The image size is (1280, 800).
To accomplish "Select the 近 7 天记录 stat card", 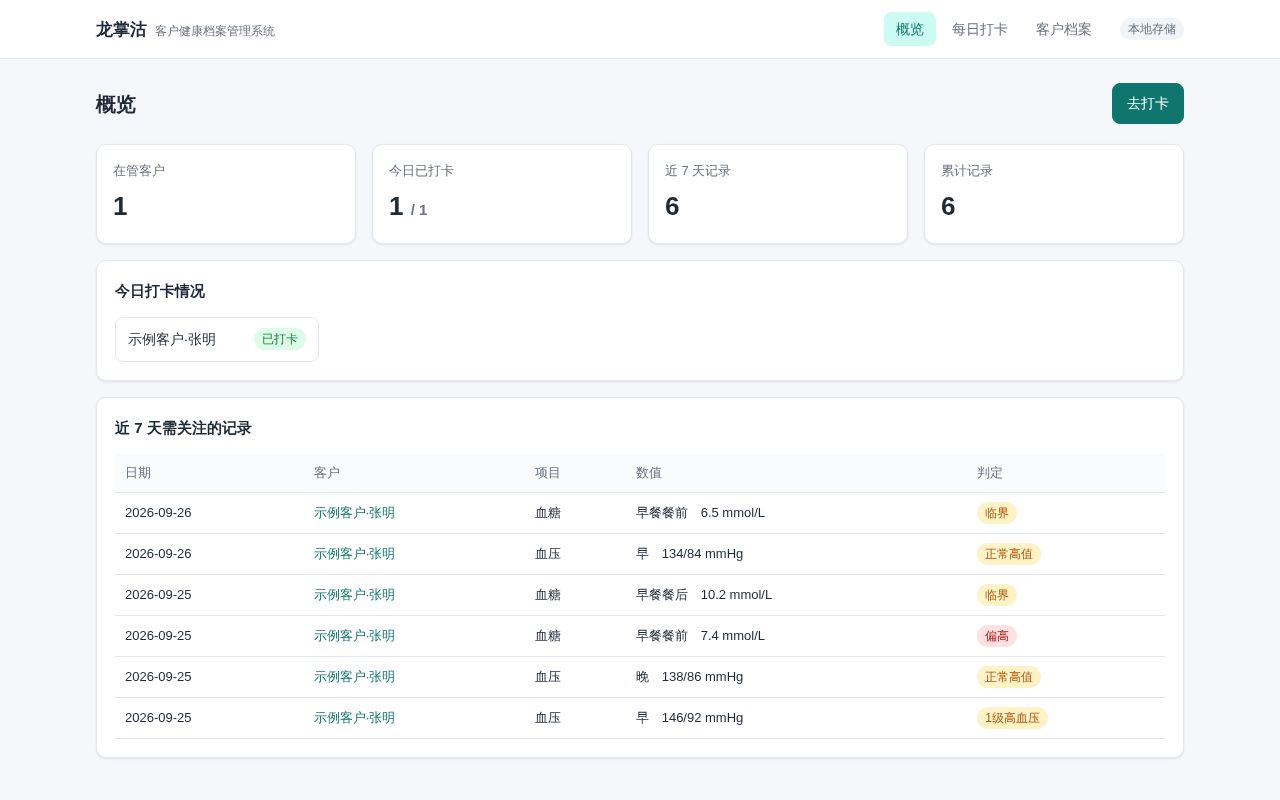I will (x=778, y=194).
